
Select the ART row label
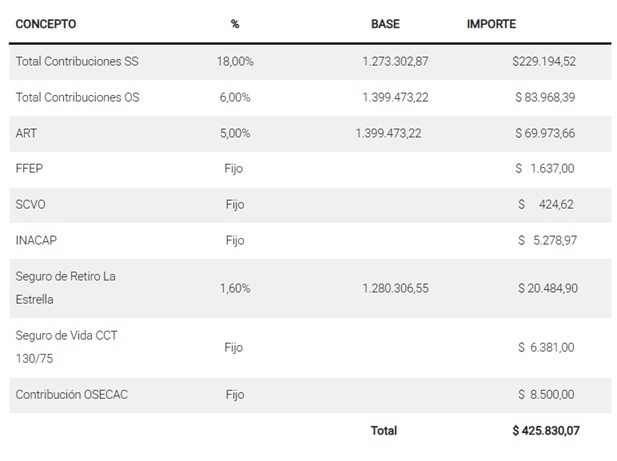click(x=27, y=133)
